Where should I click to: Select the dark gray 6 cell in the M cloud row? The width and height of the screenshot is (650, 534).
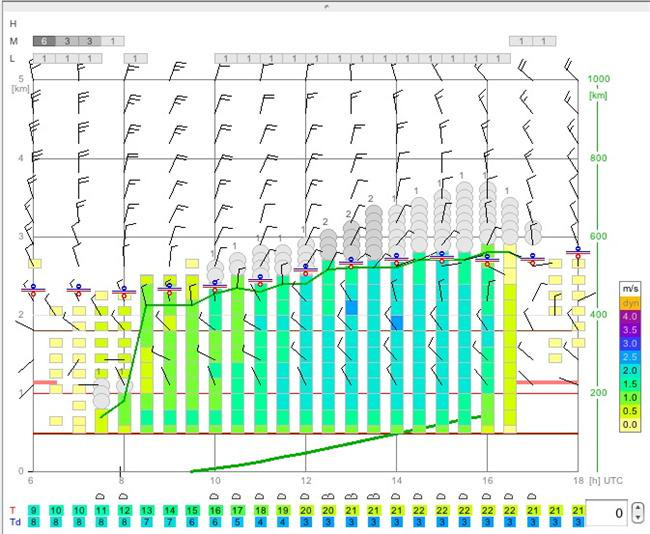point(44,41)
